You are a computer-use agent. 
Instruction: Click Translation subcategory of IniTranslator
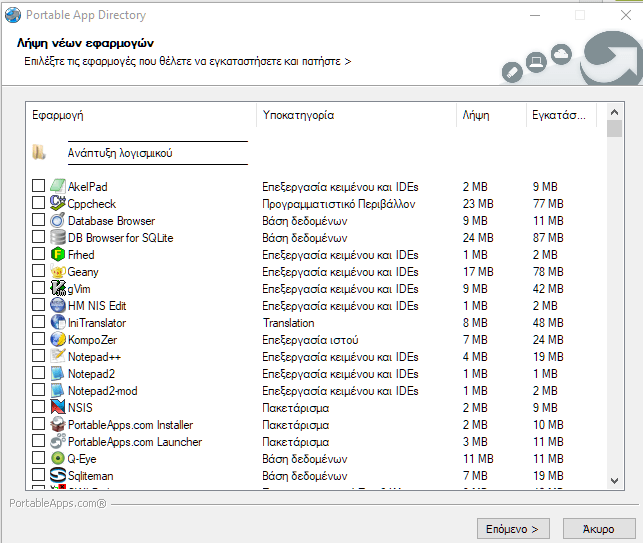pos(289,323)
